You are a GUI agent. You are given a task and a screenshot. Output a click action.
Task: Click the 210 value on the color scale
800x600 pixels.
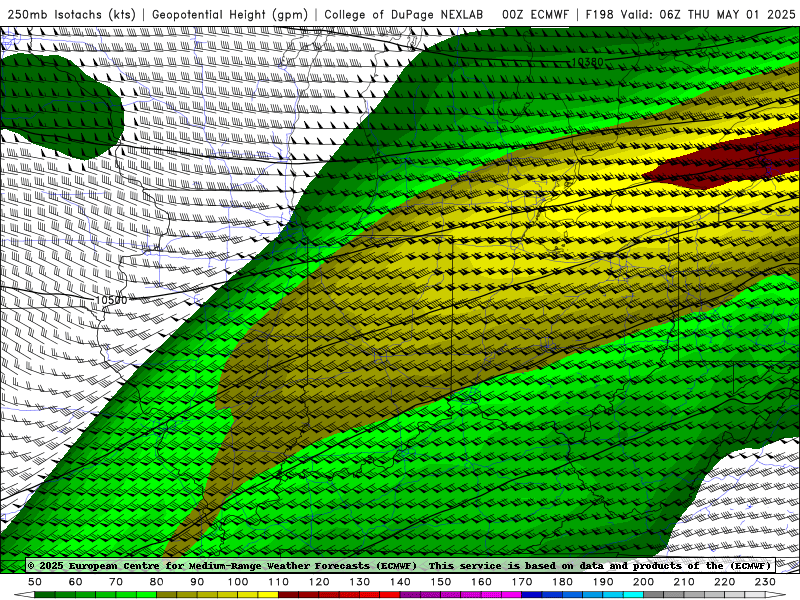[684, 582]
